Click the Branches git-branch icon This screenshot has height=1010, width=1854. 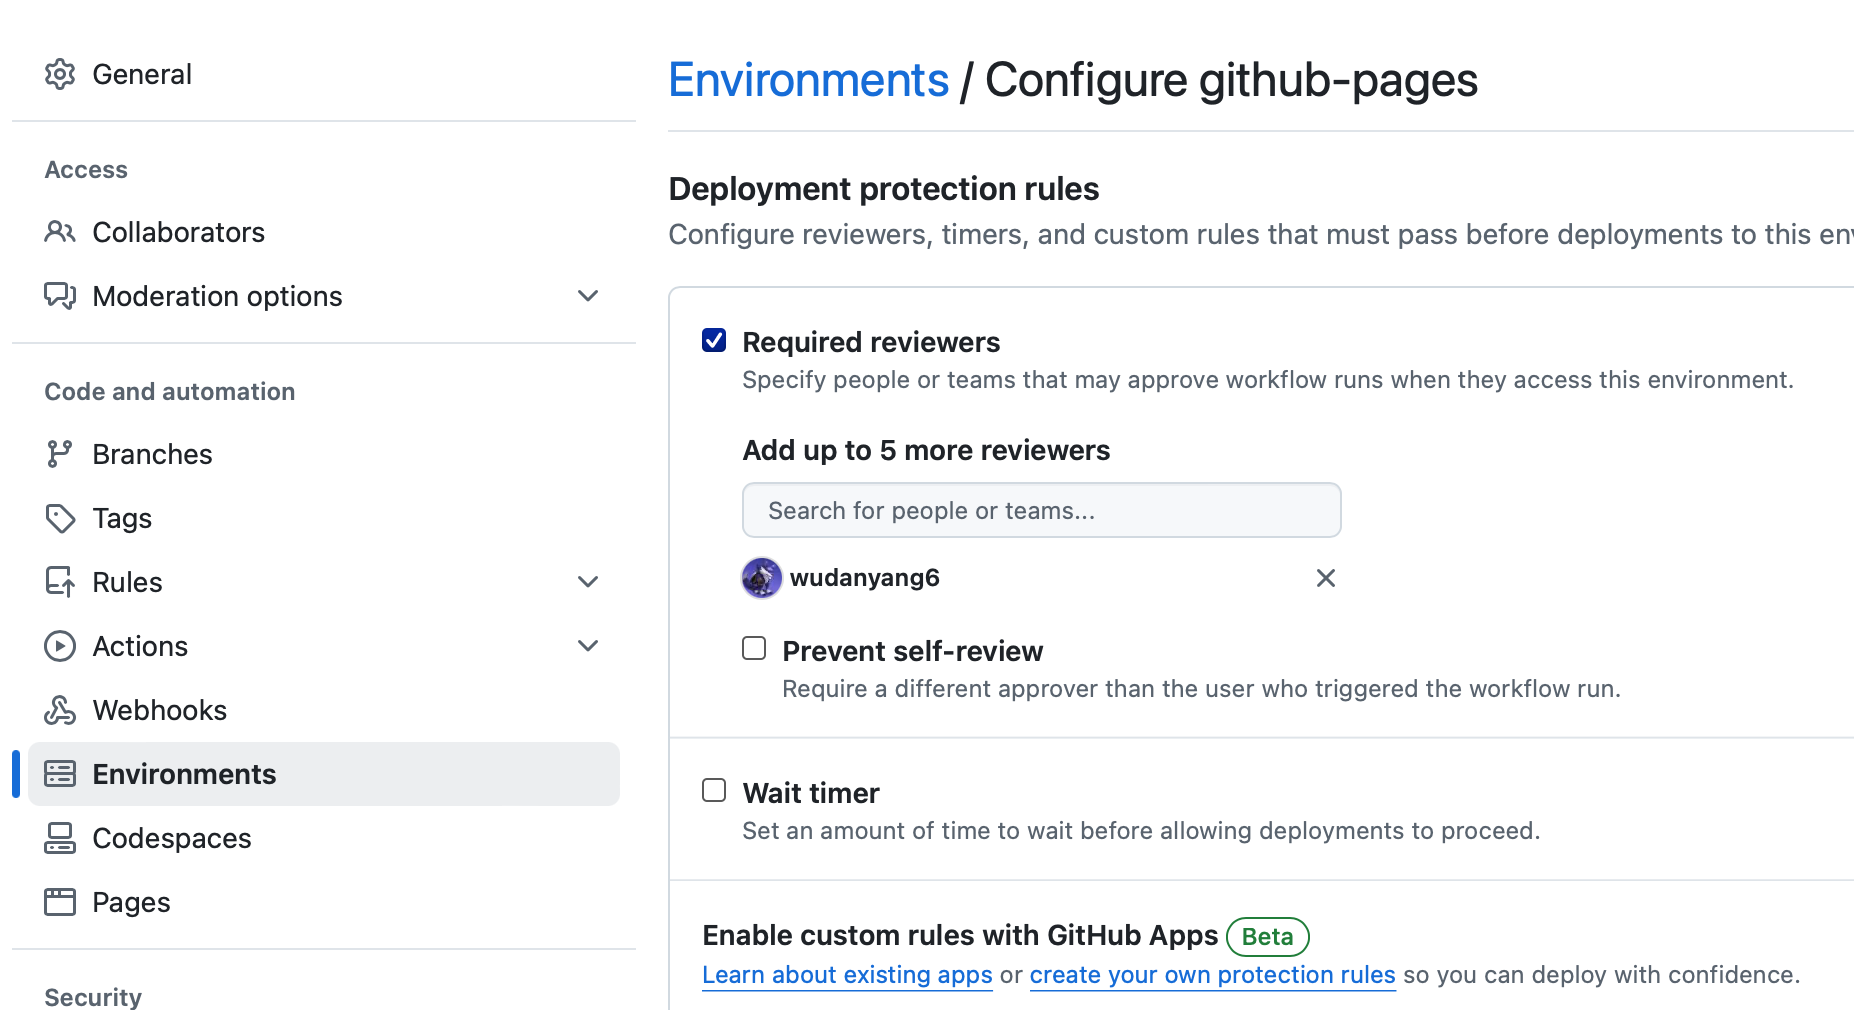(x=60, y=454)
